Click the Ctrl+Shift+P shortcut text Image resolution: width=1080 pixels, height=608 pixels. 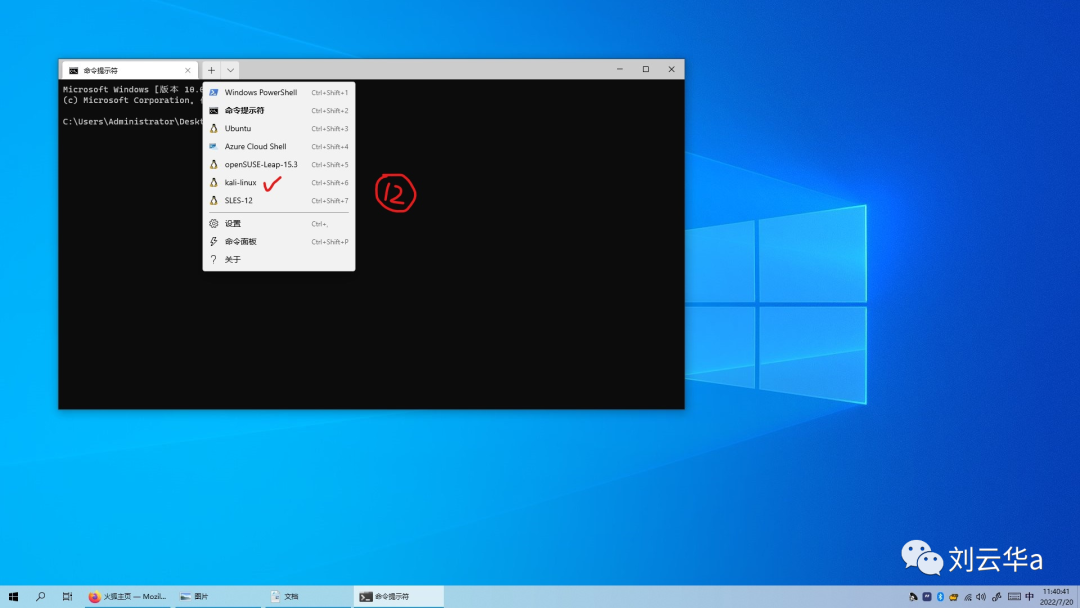[330, 242]
